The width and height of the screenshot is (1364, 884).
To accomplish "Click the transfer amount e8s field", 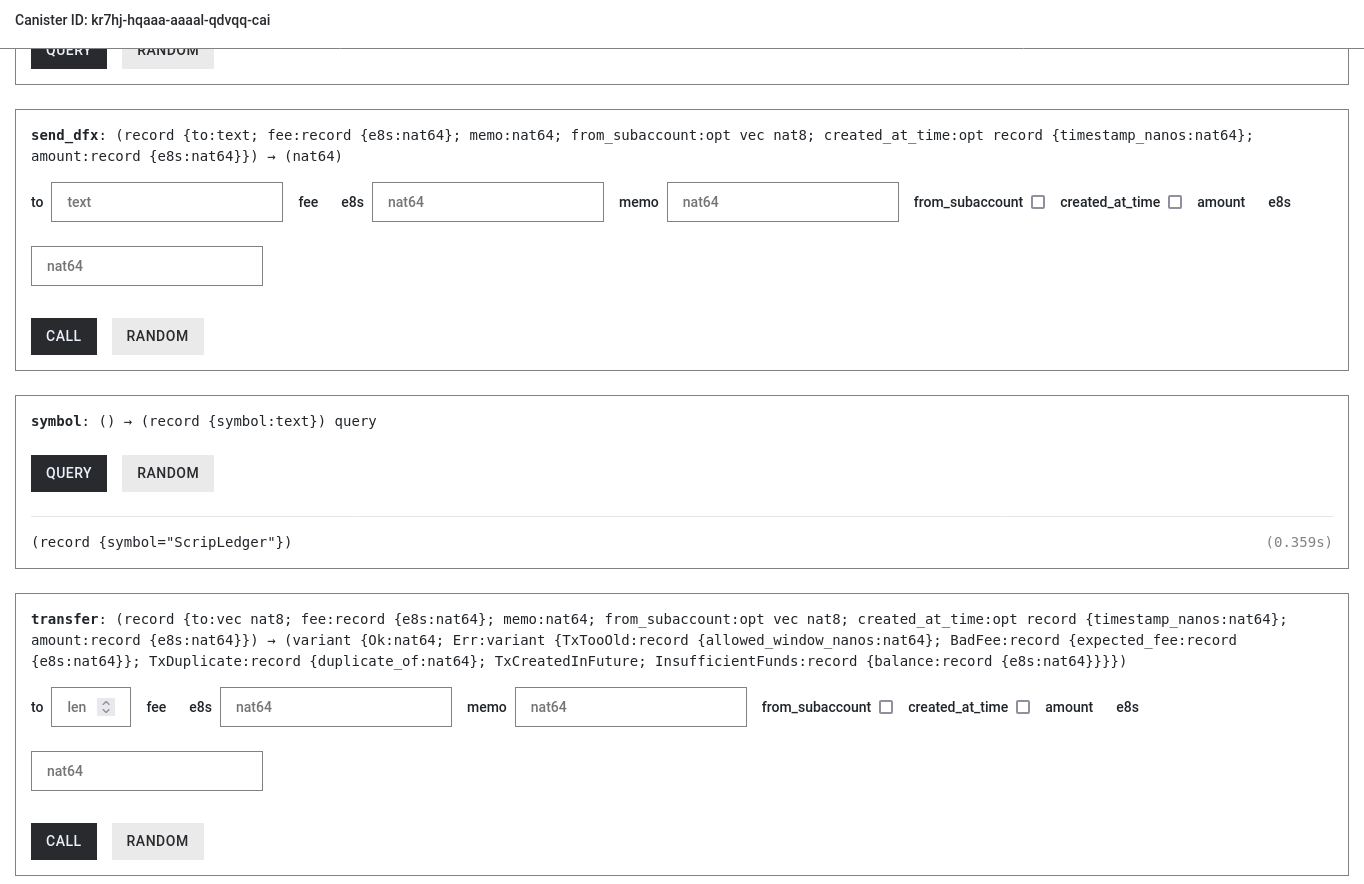I will [147, 771].
